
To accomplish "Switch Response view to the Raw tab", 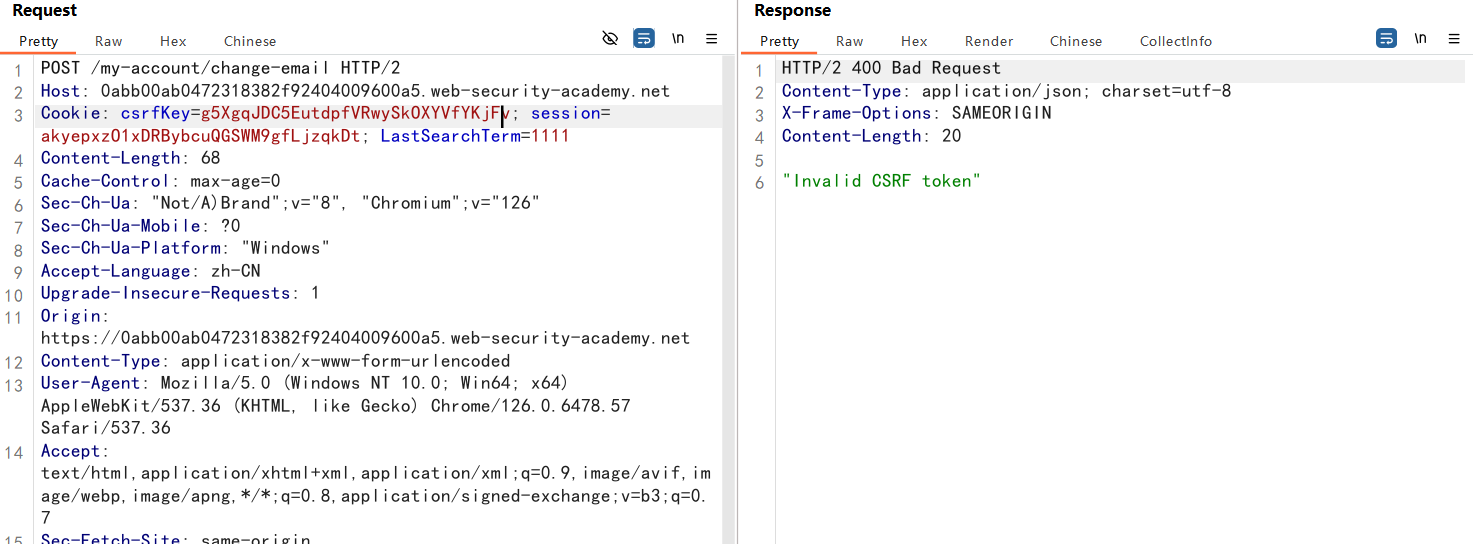I will coord(850,41).
